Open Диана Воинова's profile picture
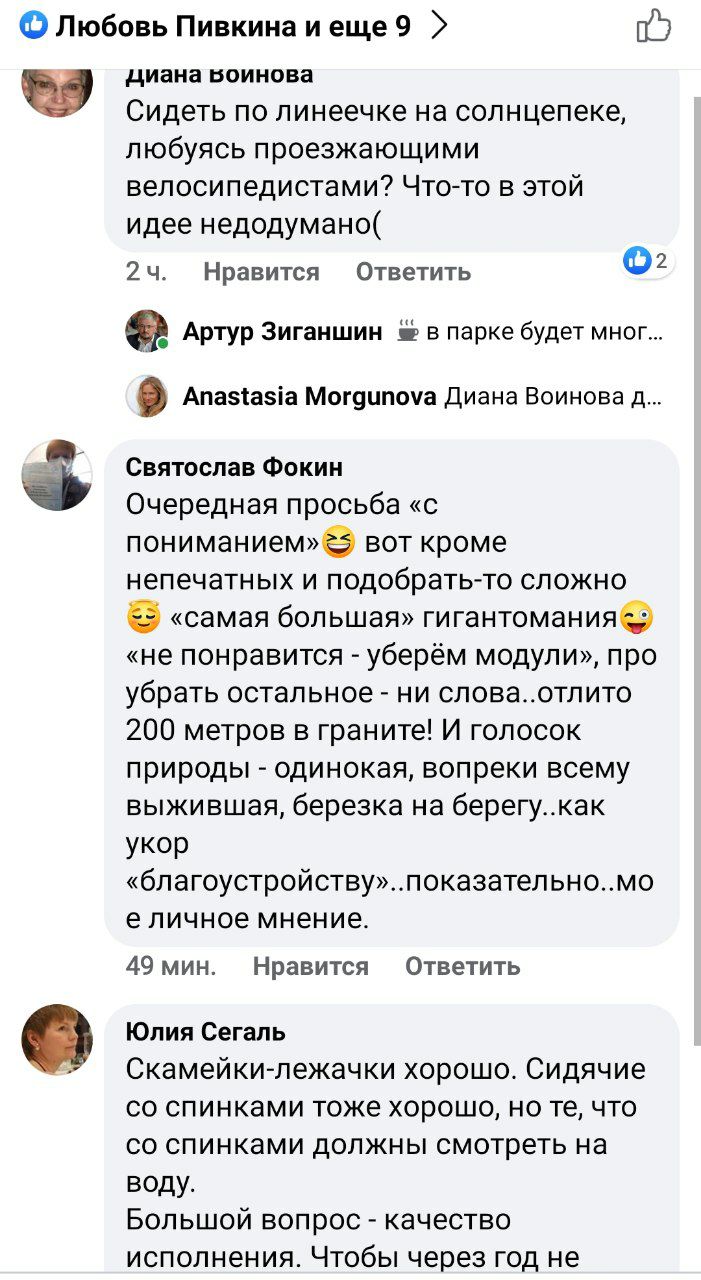 (57, 87)
